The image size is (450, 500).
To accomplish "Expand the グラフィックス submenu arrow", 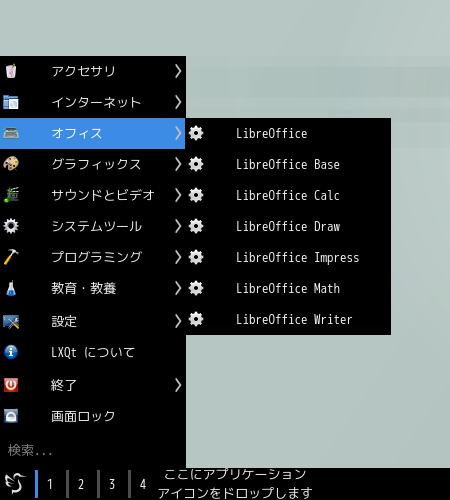I will pyautogui.click(x=178, y=164).
